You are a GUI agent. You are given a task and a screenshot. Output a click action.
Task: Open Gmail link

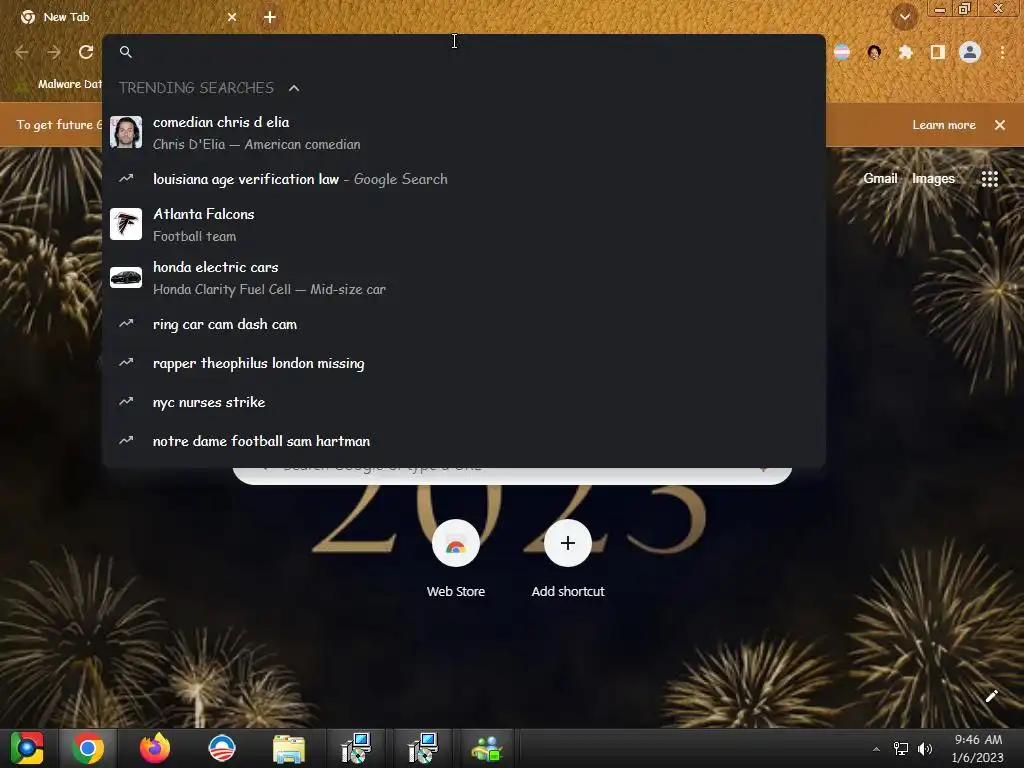coord(880,178)
